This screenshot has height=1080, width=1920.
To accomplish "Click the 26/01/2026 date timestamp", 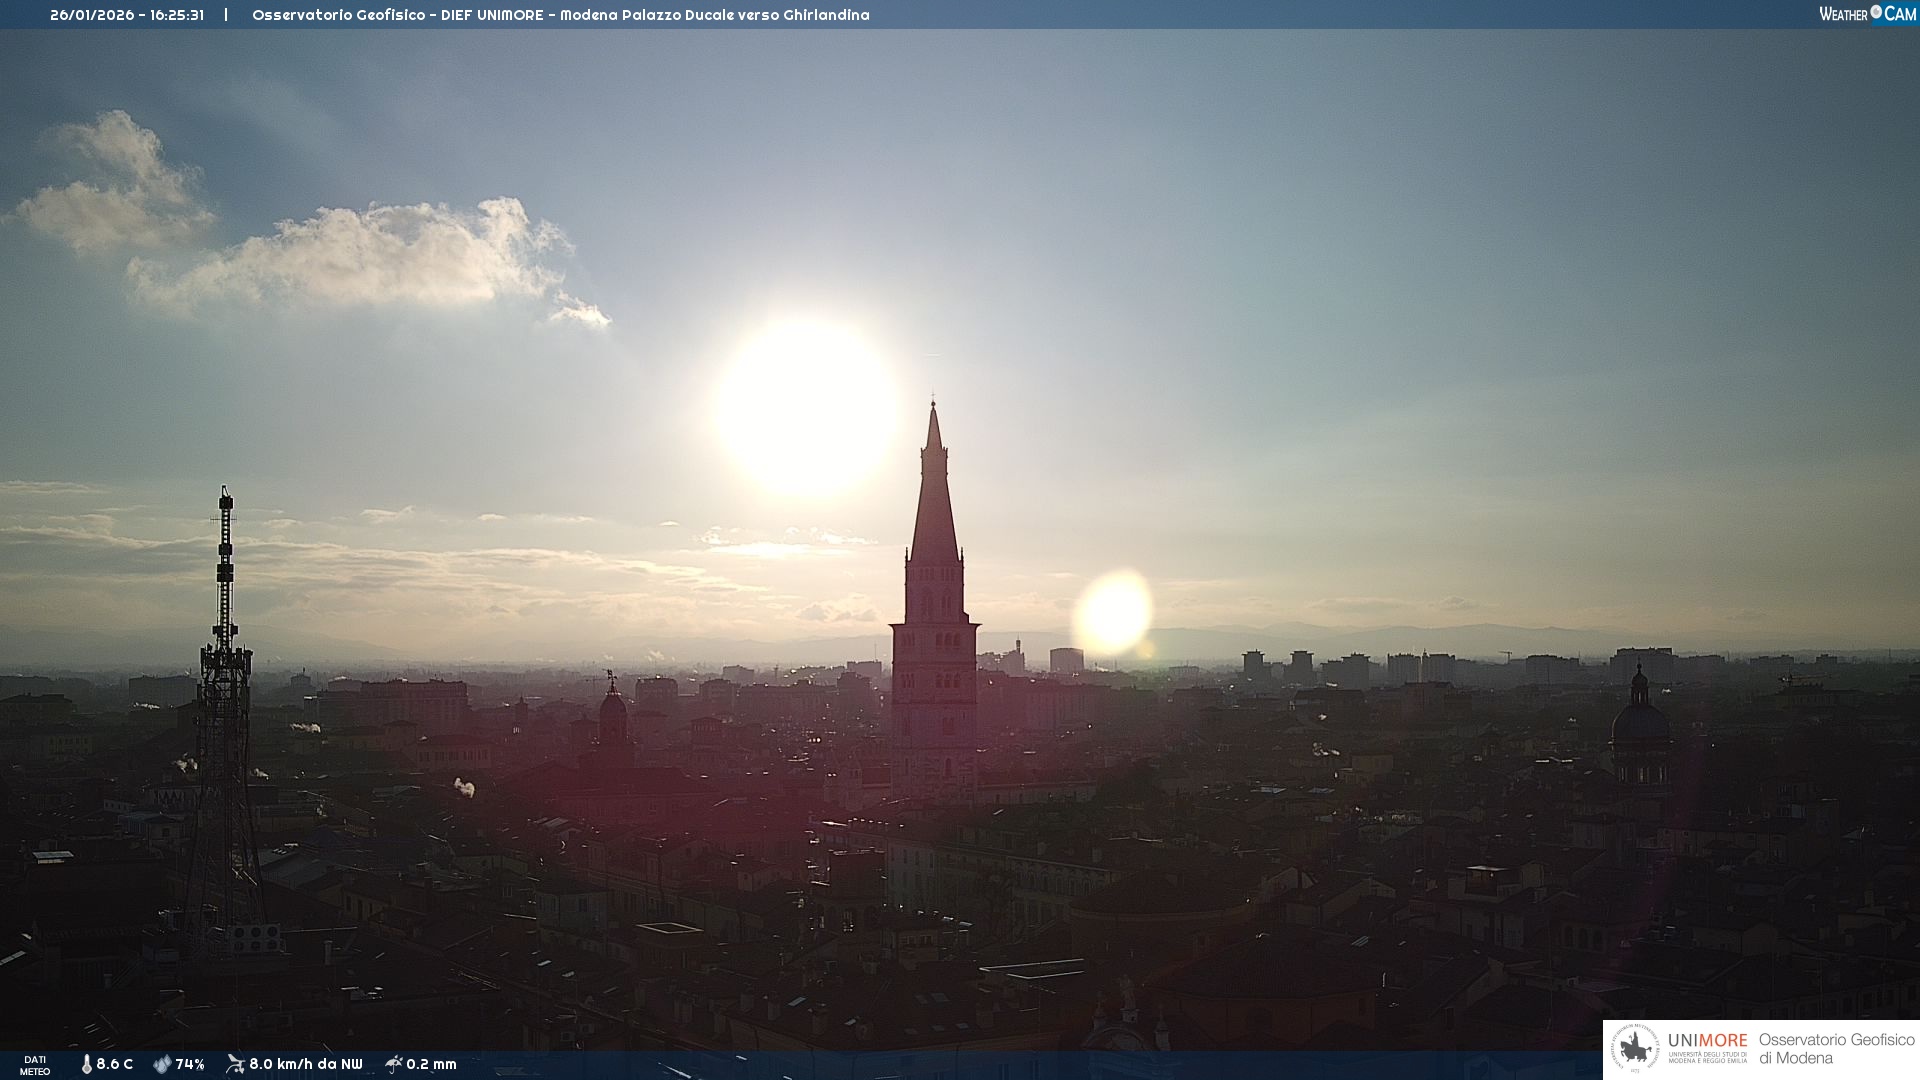I will [x=92, y=15].
